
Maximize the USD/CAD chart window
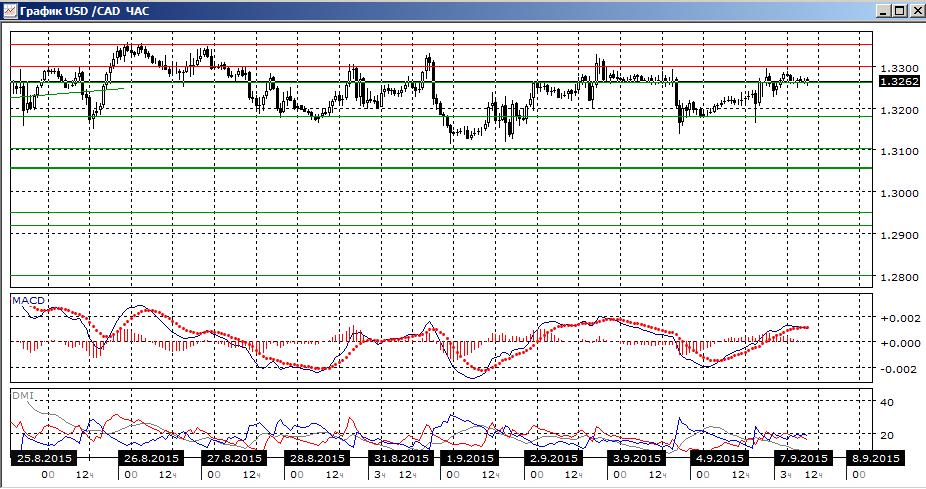[x=900, y=10]
